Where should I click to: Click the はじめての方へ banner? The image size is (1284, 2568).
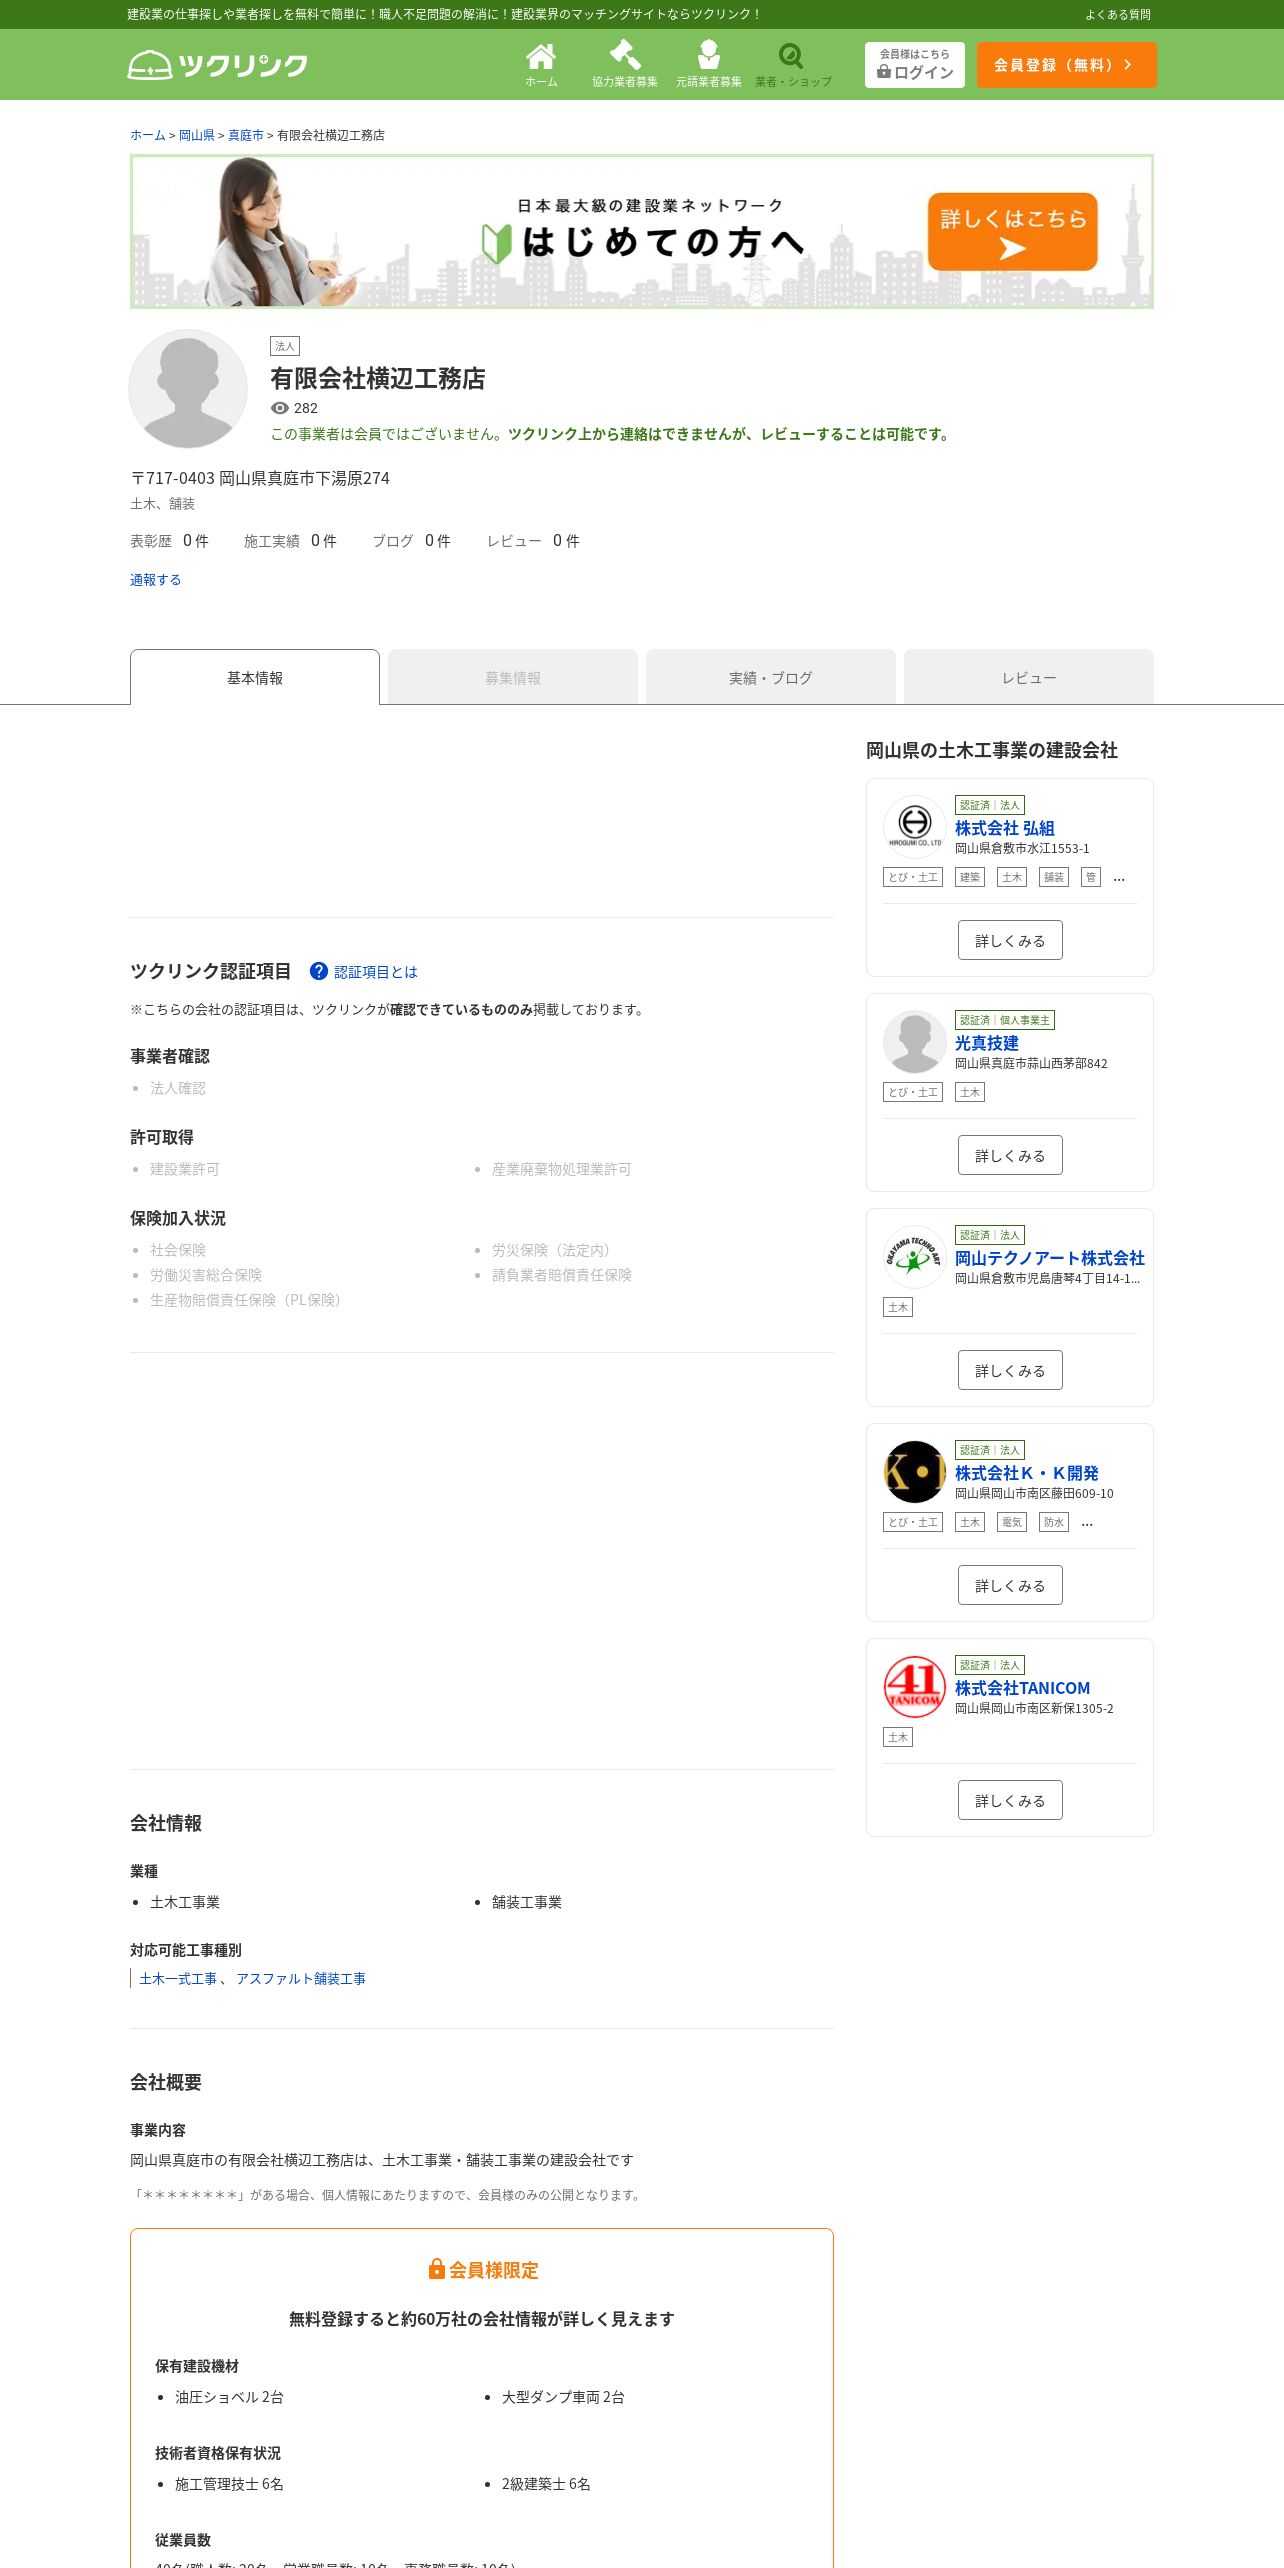(x=642, y=231)
